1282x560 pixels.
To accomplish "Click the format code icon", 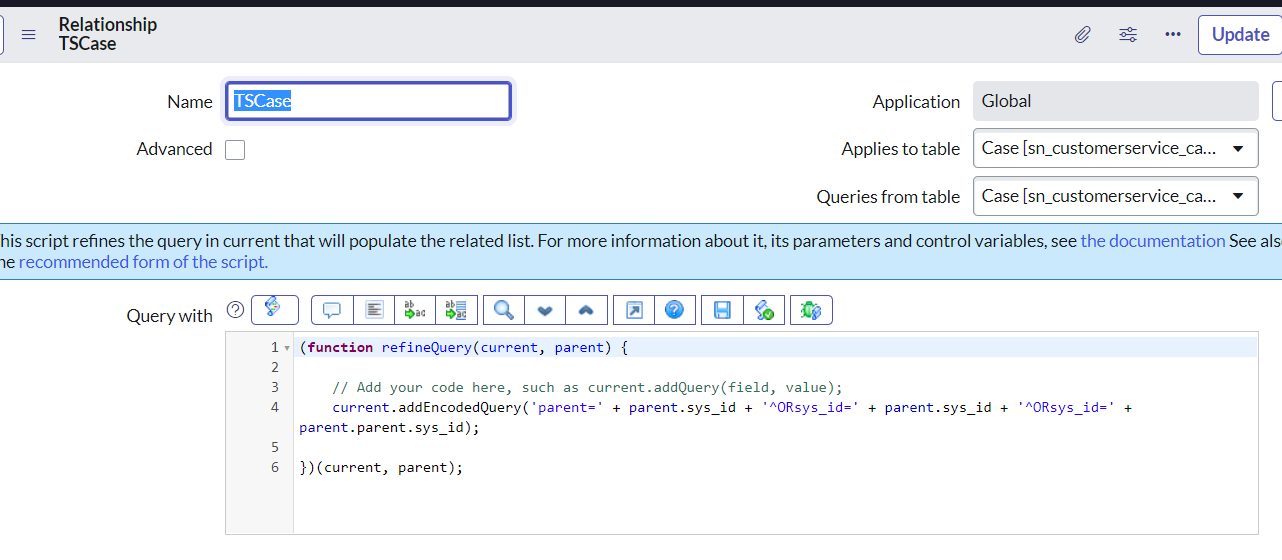I will (374, 311).
